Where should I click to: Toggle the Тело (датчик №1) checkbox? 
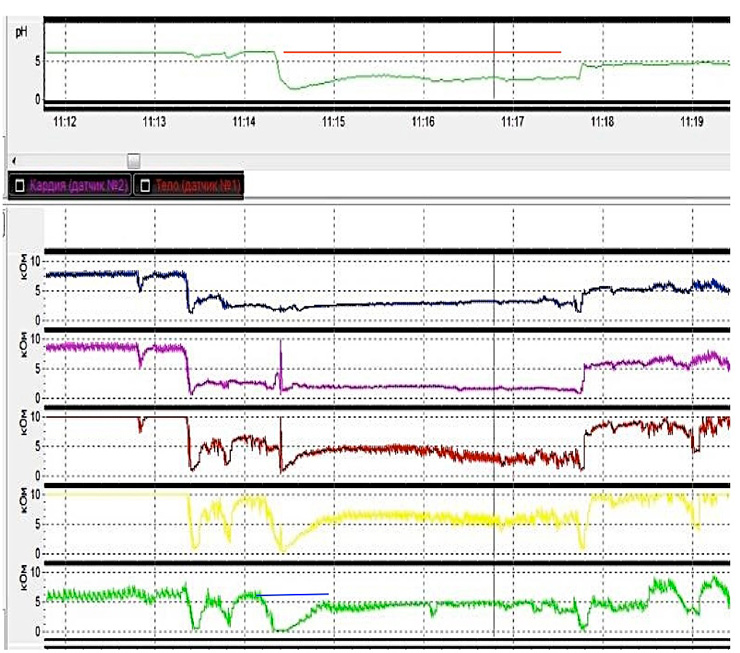145,185
